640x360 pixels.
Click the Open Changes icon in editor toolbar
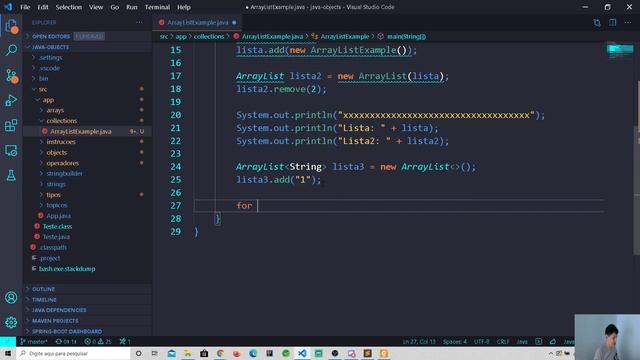(597, 22)
